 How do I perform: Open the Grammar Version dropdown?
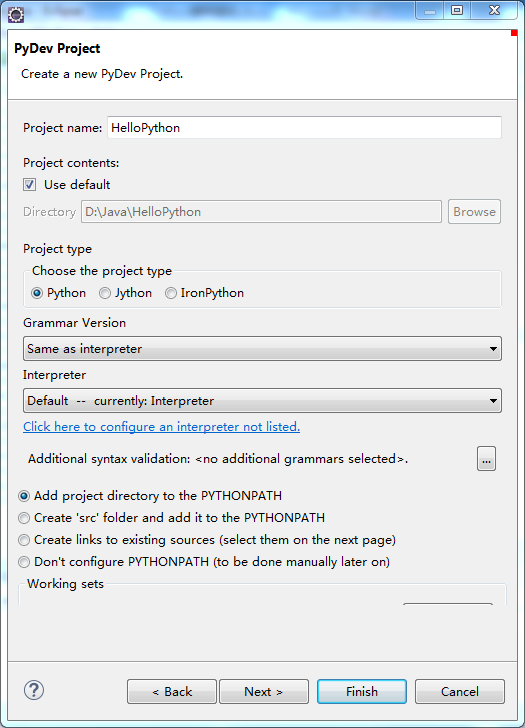tap(262, 349)
